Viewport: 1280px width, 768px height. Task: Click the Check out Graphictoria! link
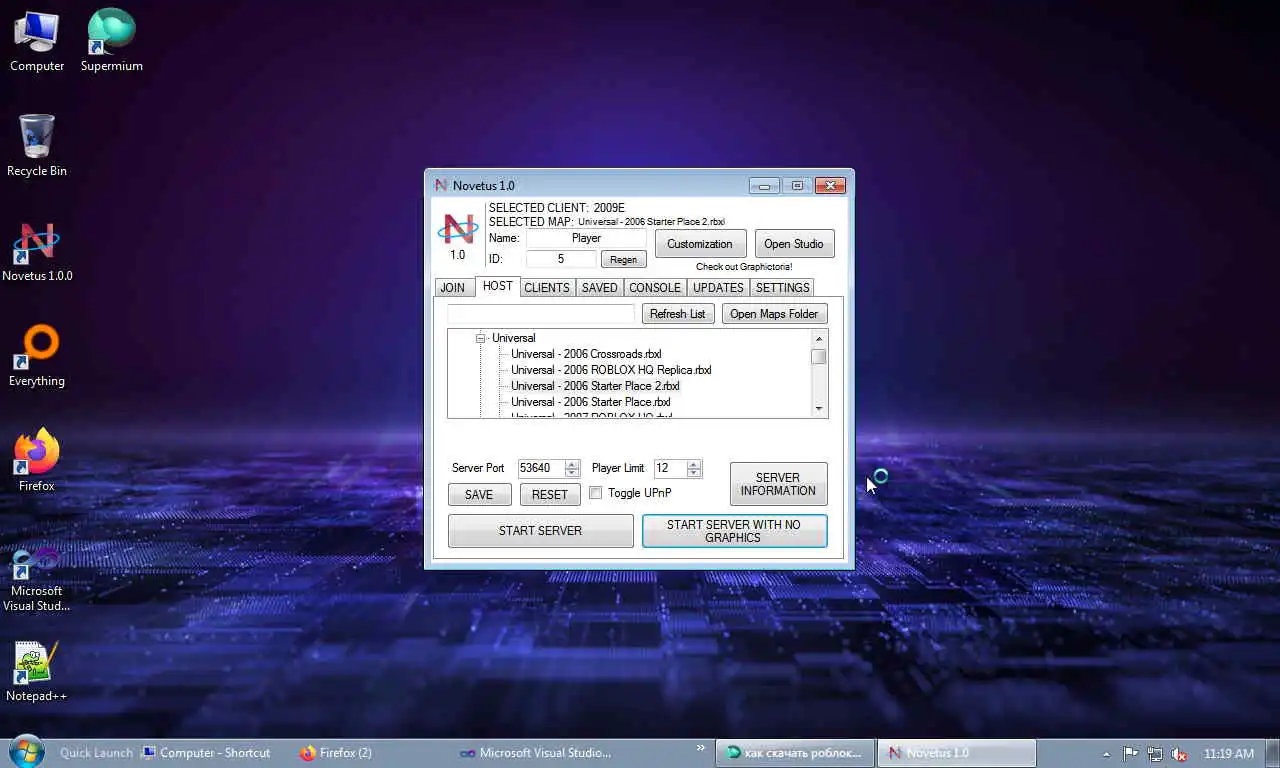[744, 267]
